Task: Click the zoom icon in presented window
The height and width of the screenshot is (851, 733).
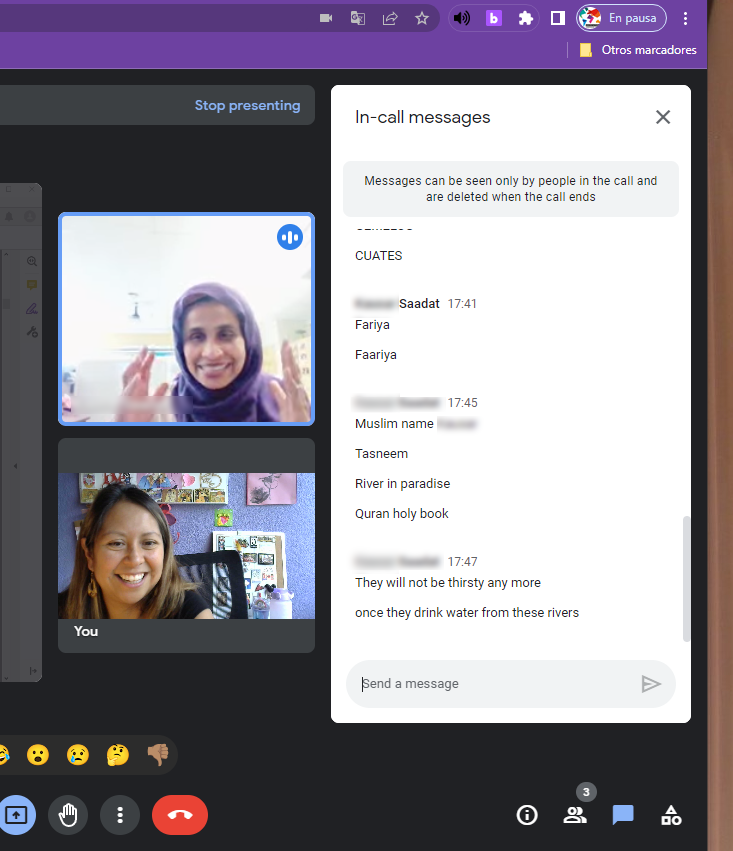Action: (32, 262)
